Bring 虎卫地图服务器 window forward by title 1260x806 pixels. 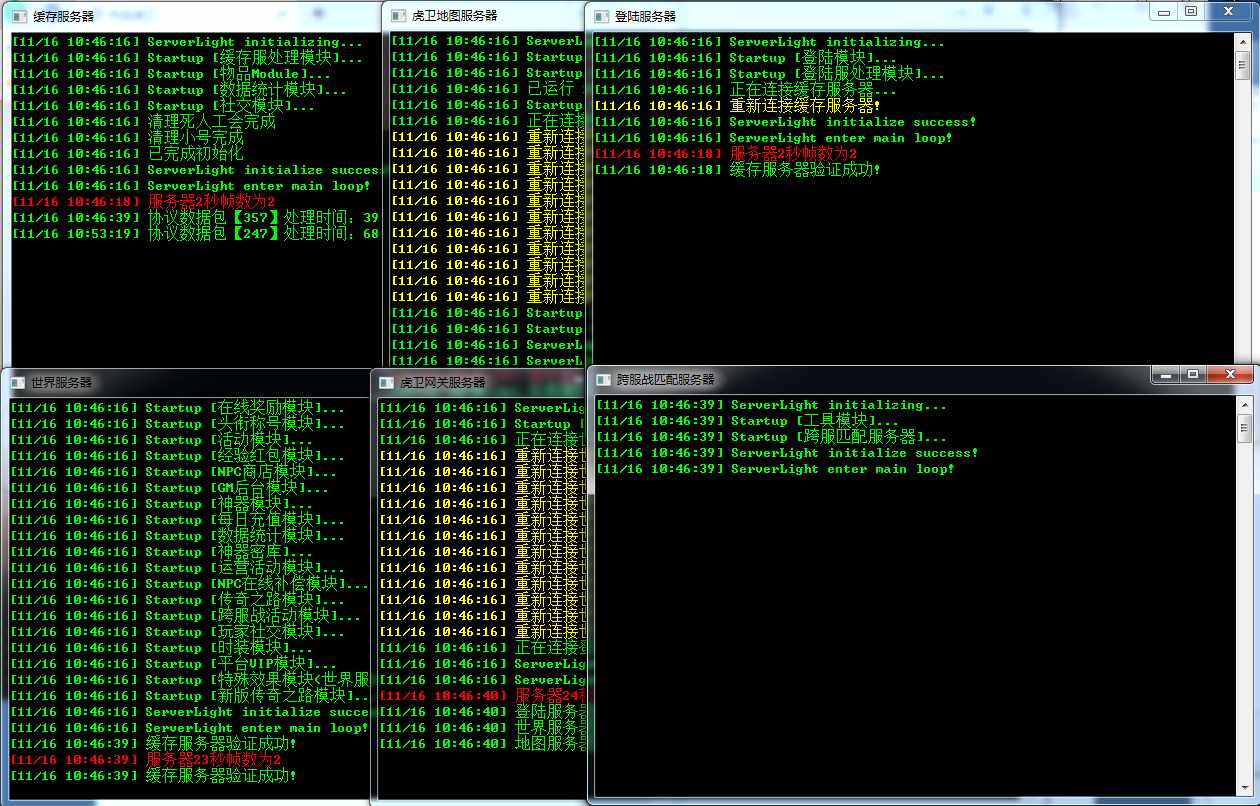[454, 16]
